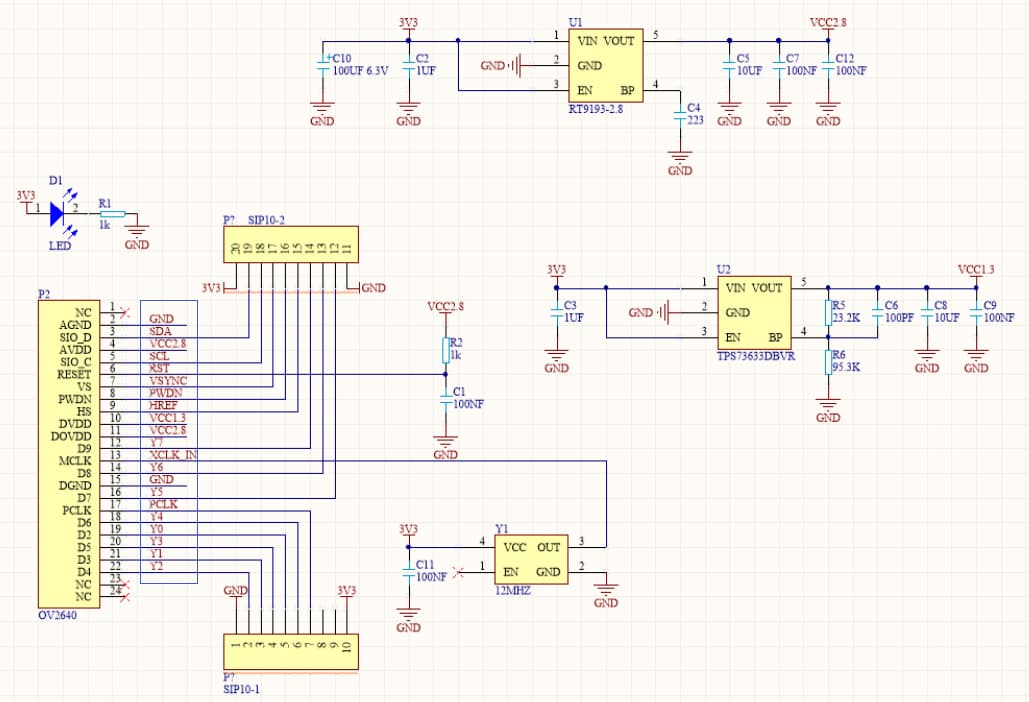The width and height of the screenshot is (1029, 702).
Task: Select resistor R6 95.3K
Action: (828, 361)
